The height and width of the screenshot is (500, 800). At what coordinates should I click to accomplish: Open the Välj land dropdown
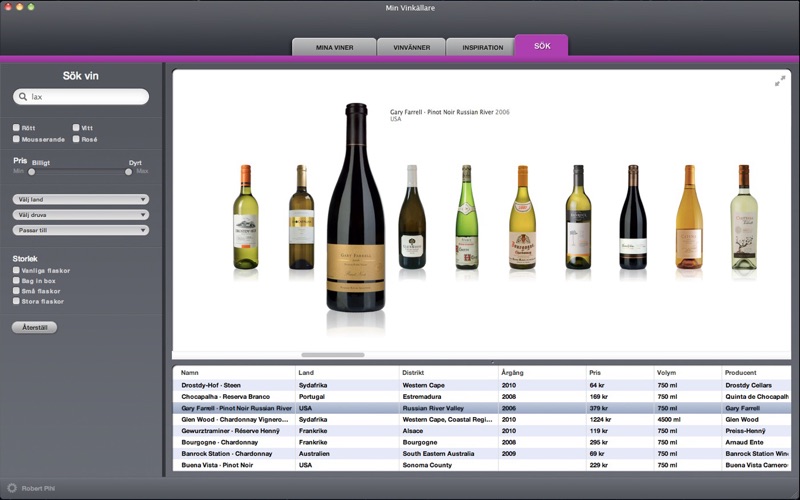point(81,199)
